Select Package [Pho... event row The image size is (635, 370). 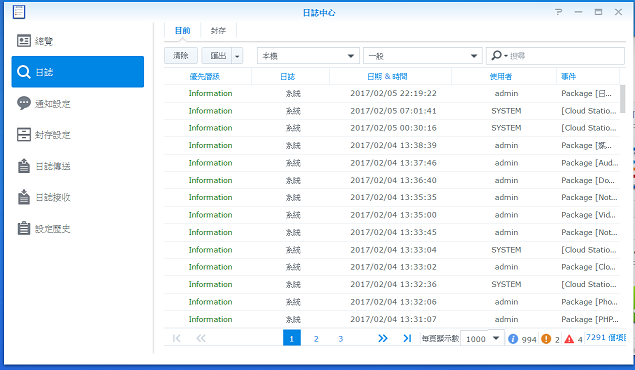click(392, 302)
